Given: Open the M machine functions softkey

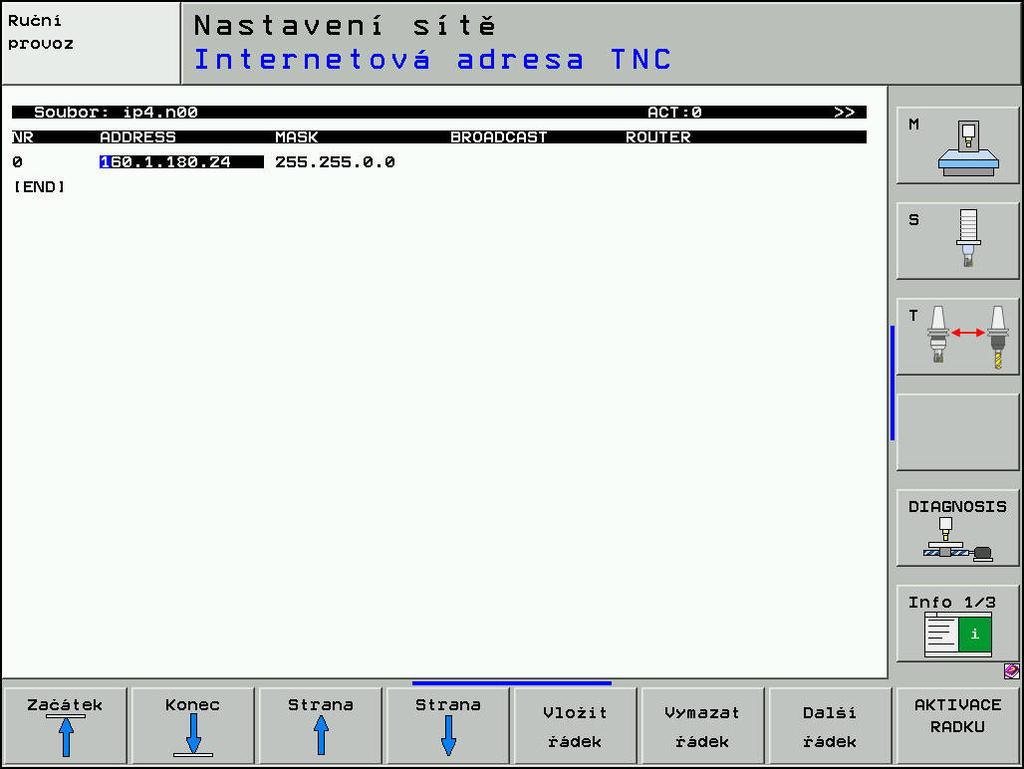Looking at the screenshot, I should (x=957, y=145).
